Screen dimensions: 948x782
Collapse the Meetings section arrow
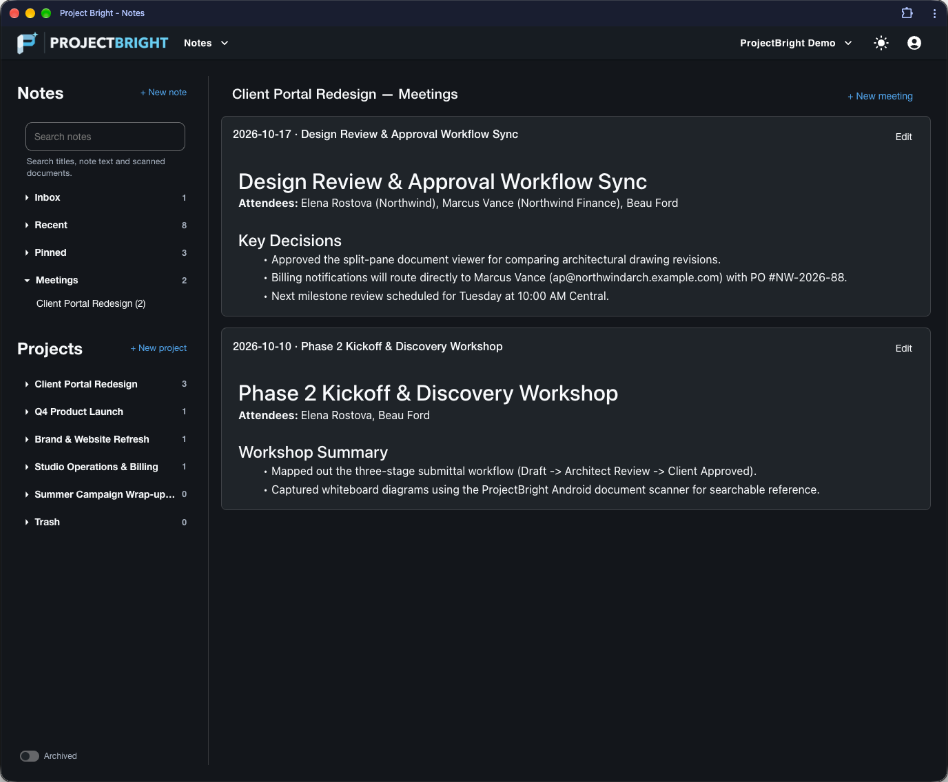pos(27,280)
